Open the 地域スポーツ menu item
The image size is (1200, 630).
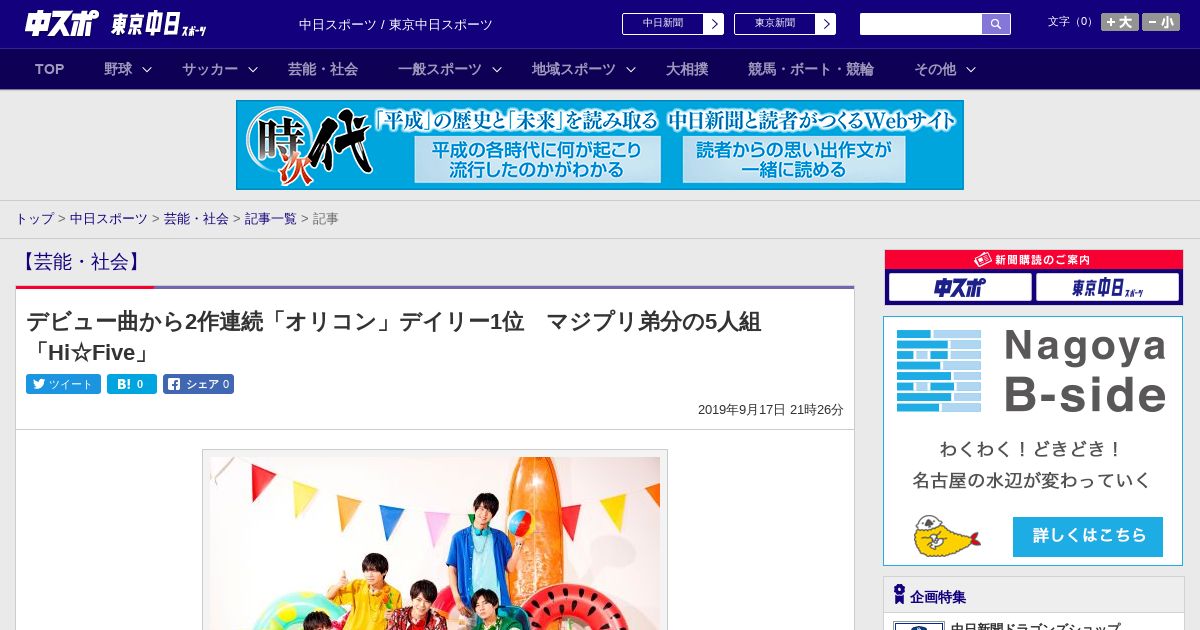point(574,69)
